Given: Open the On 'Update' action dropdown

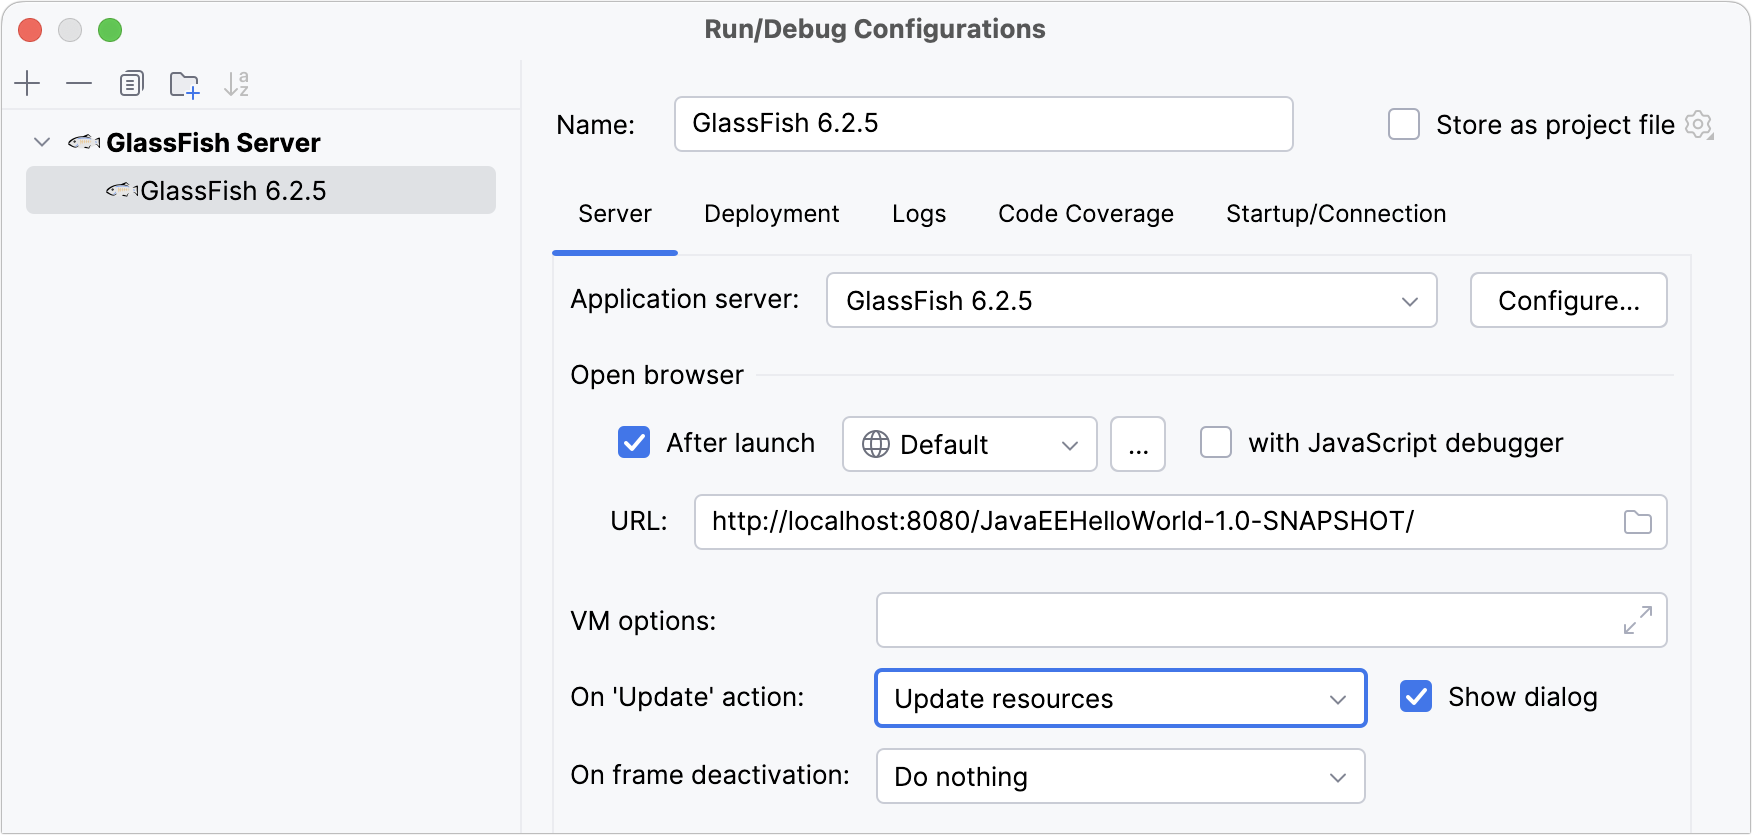Looking at the screenshot, I should [x=1120, y=698].
